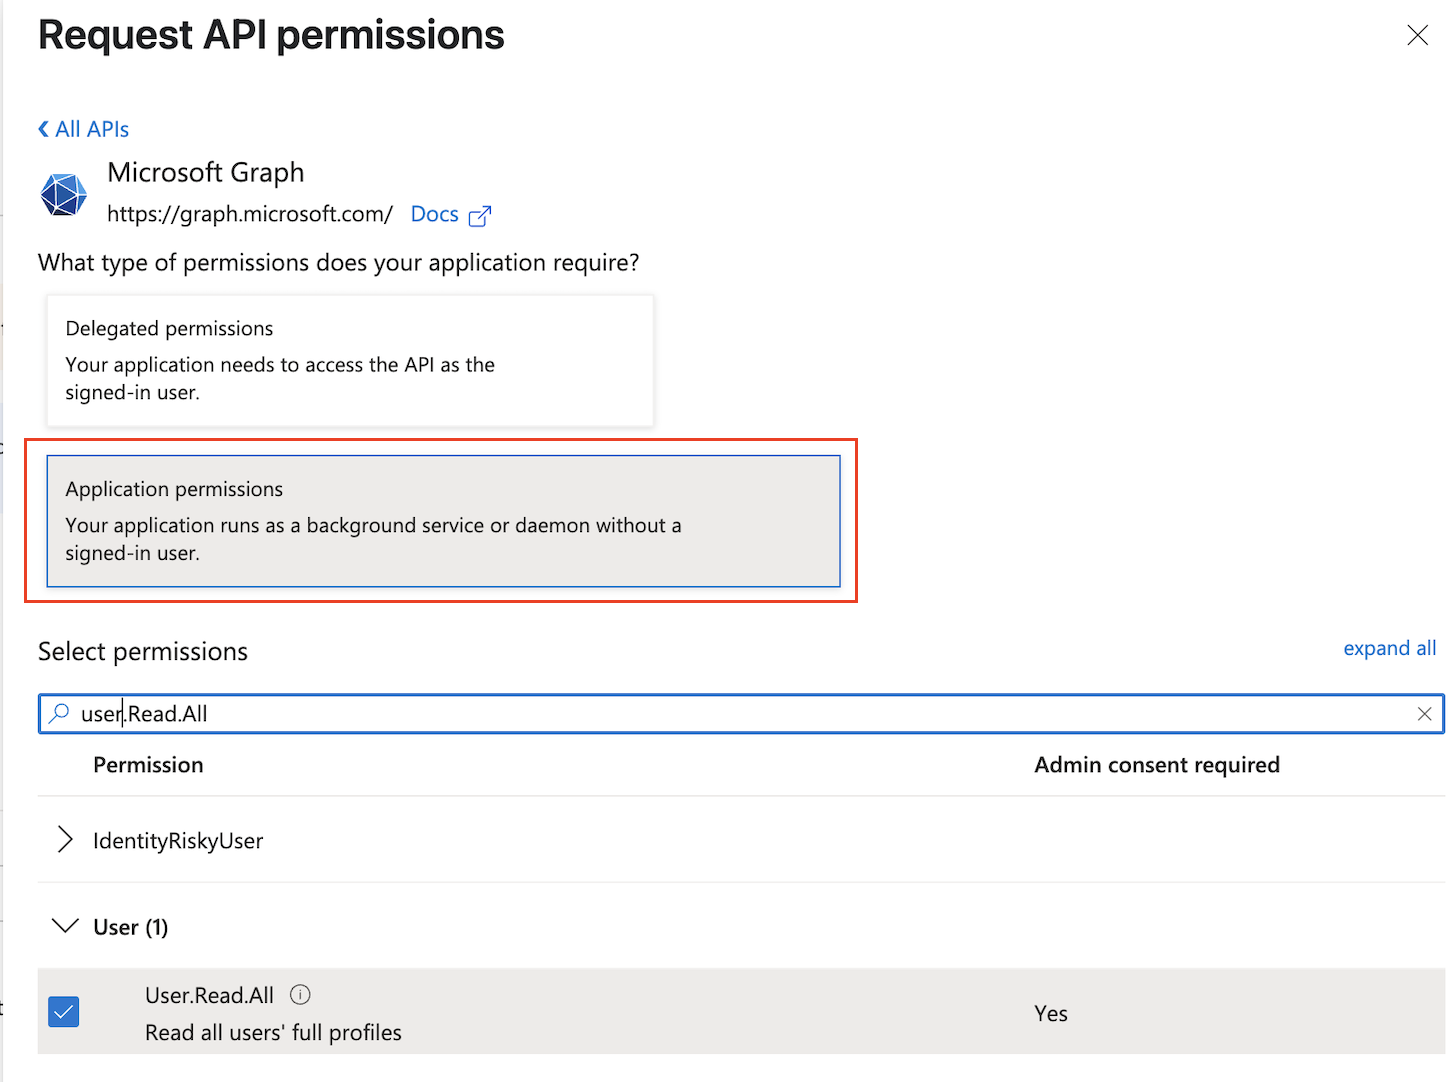Viewport: 1456px width, 1082px height.
Task: Click the IdentityRiskyUser row label
Action: pos(178,841)
